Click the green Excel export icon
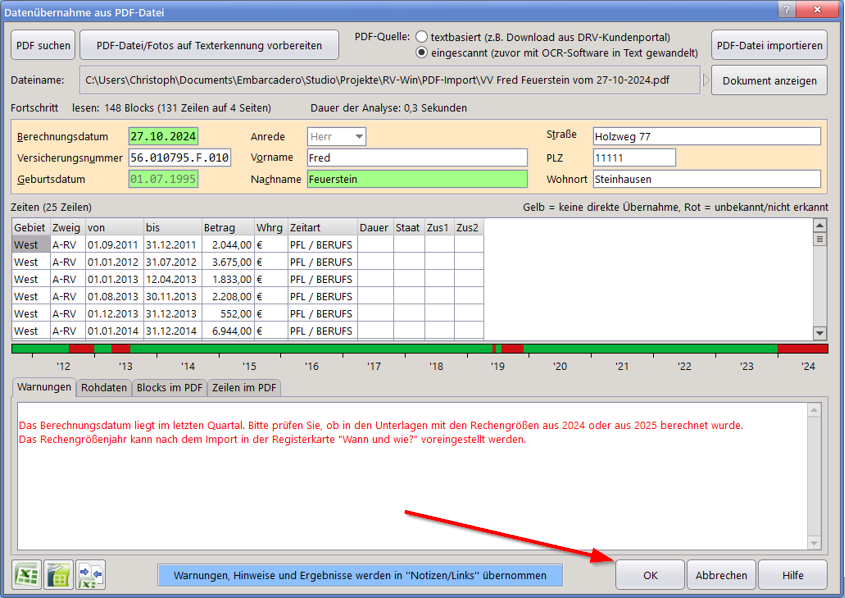 tap(27, 575)
